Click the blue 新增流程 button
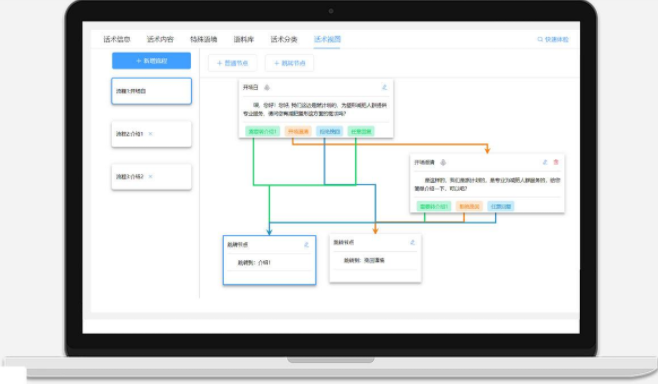Screen dimensions: 658x384 coord(151,61)
